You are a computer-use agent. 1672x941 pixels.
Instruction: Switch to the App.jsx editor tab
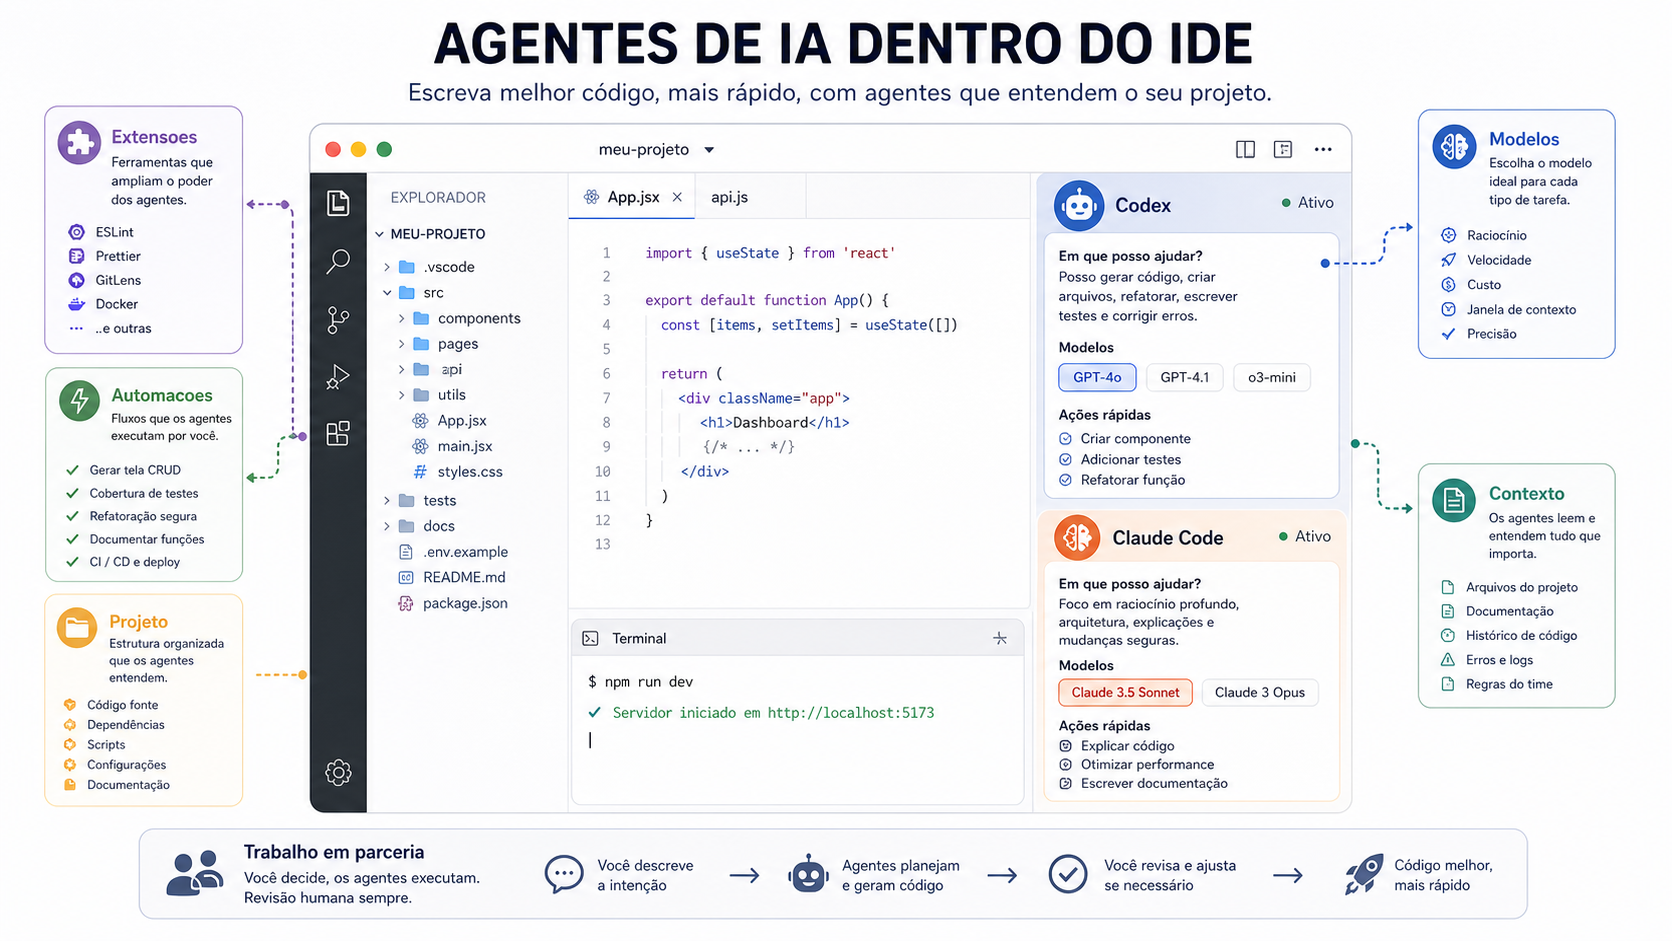tap(633, 197)
